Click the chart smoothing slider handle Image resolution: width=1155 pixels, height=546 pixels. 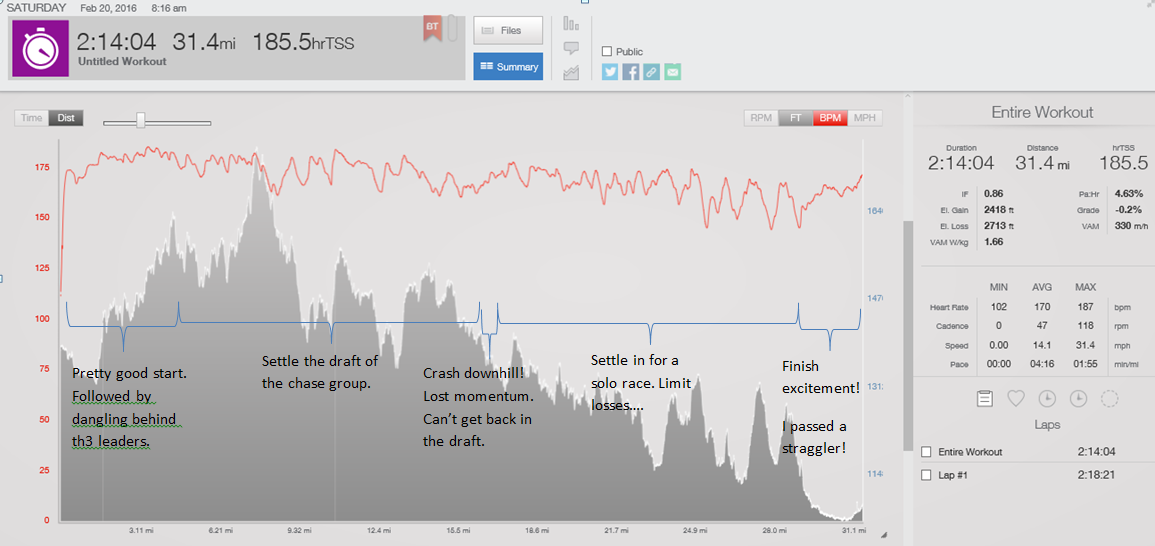(141, 120)
